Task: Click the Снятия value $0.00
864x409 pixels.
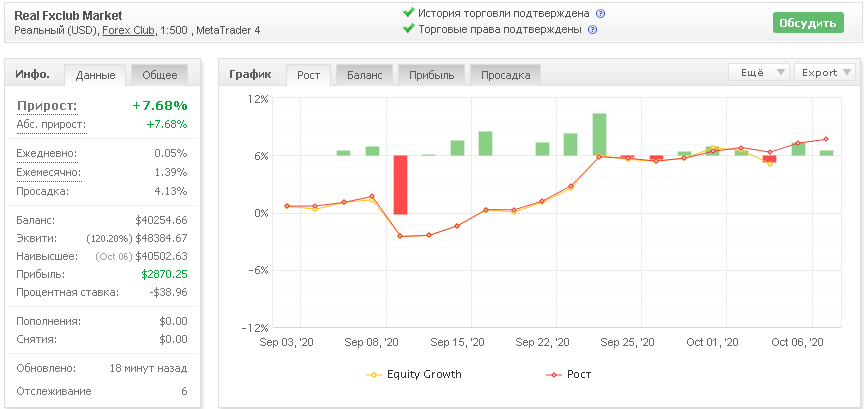Action: tap(173, 340)
